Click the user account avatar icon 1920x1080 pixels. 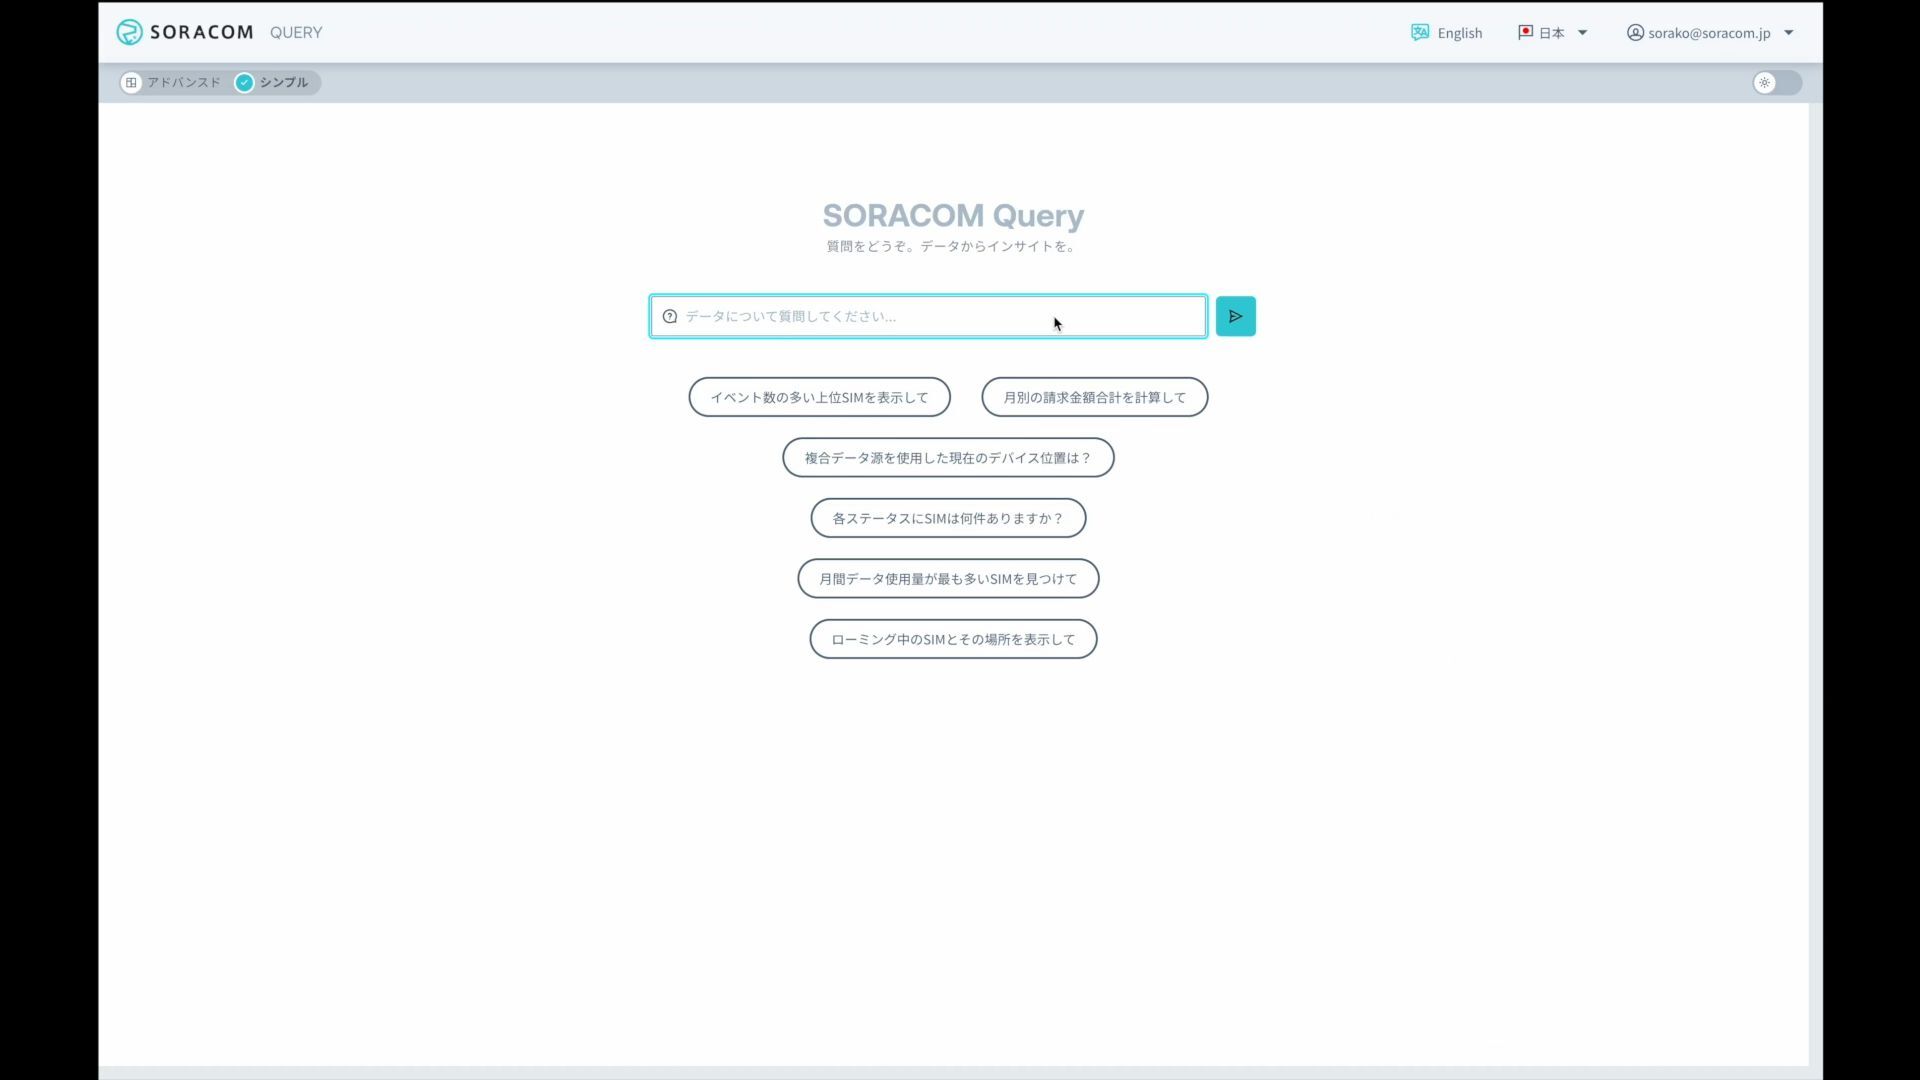(1635, 32)
